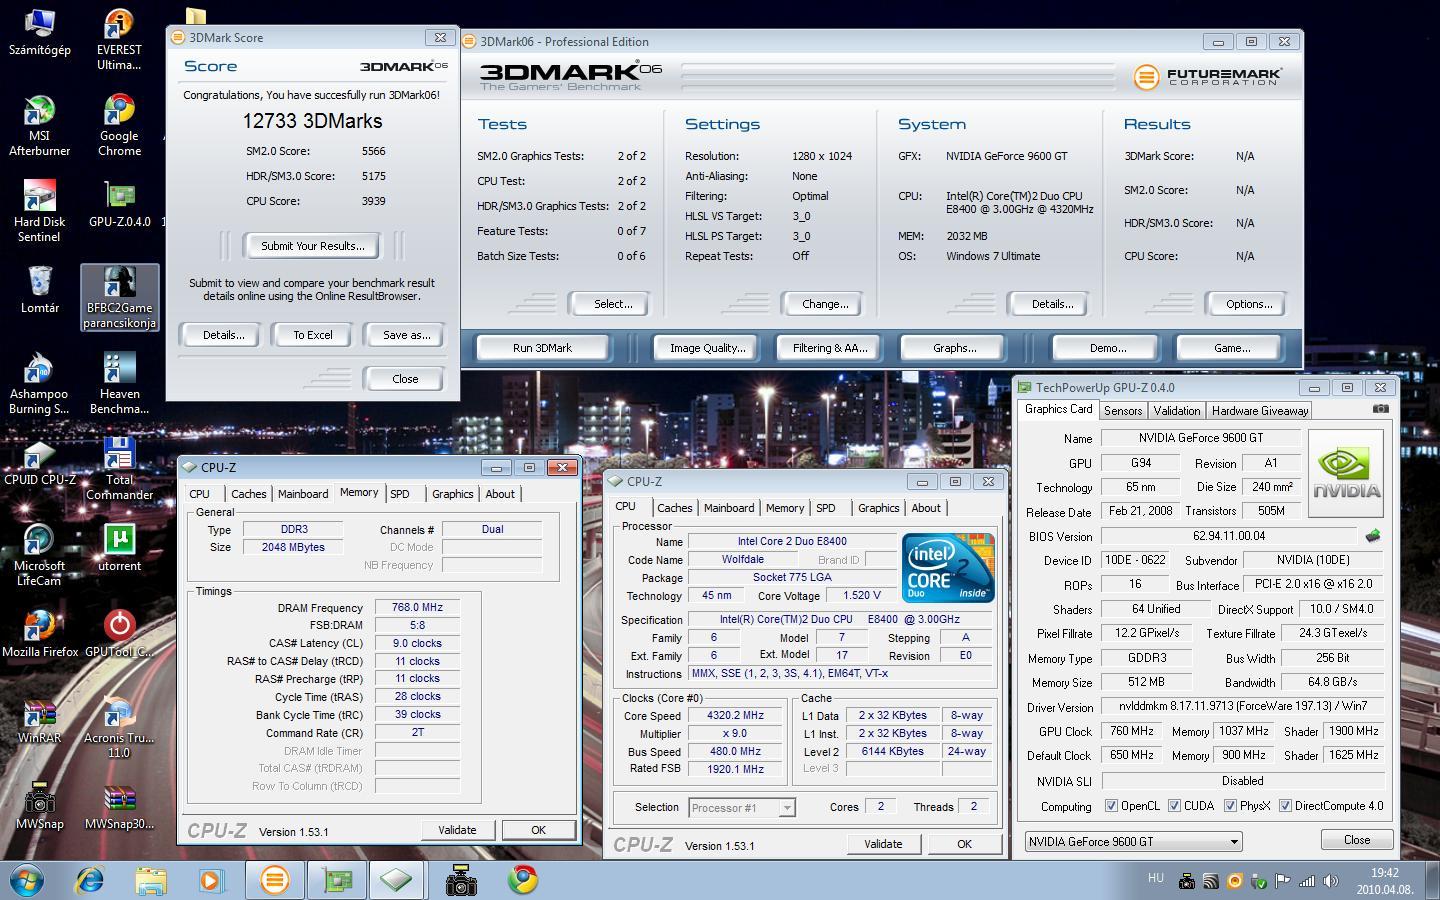Click Select under Tests in 3DMark06

pos(612,304)
